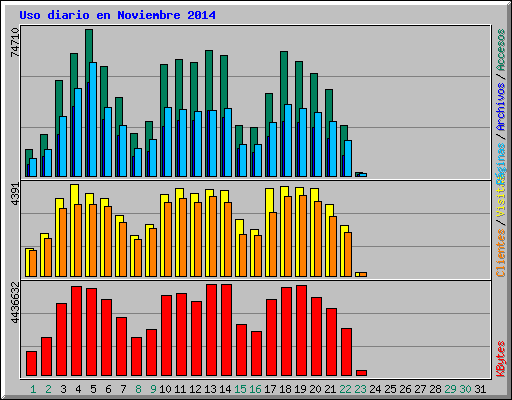Select day label 4 on the x-axis
The image size is (512, 400).
[78, 389]
